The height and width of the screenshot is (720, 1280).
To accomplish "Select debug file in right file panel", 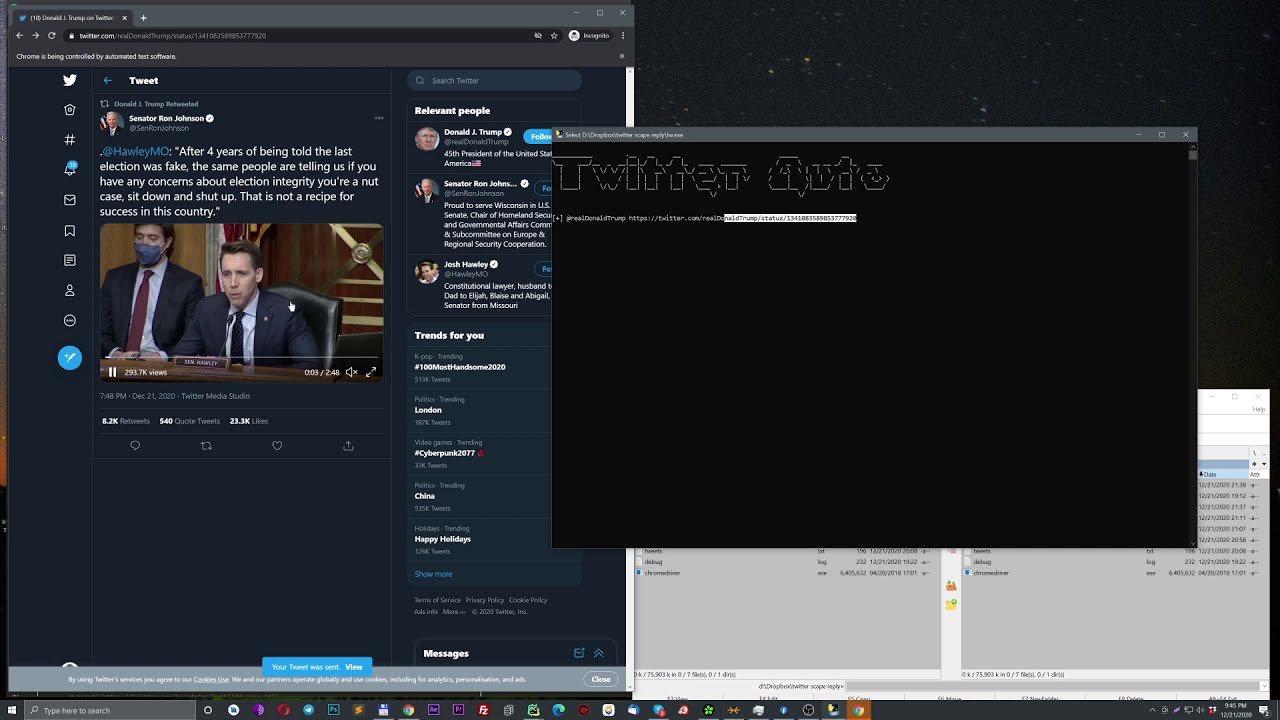I will click(982, 562).
